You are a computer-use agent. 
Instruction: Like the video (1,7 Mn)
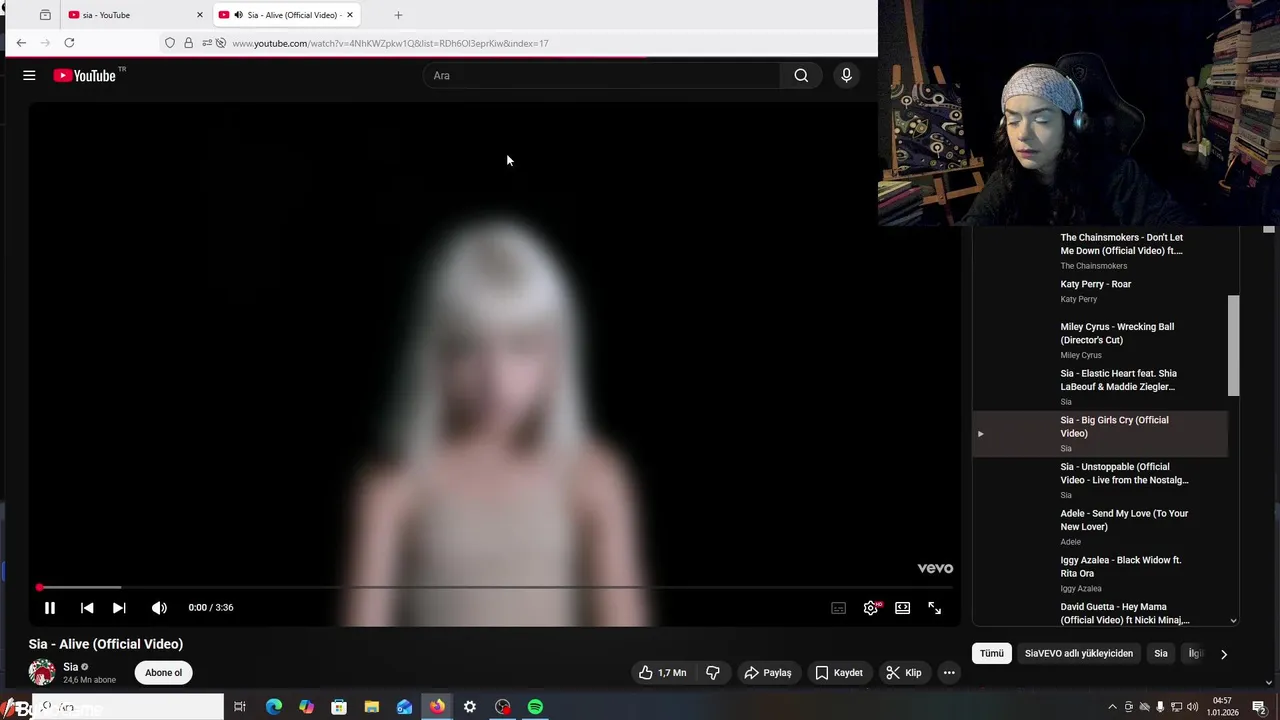tap(662, 673)
